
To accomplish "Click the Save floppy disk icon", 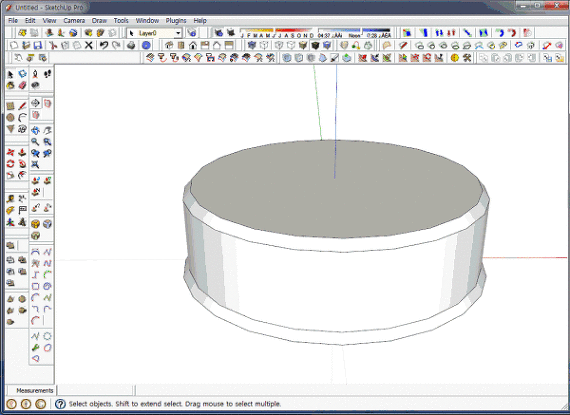I will pos(37,45).
